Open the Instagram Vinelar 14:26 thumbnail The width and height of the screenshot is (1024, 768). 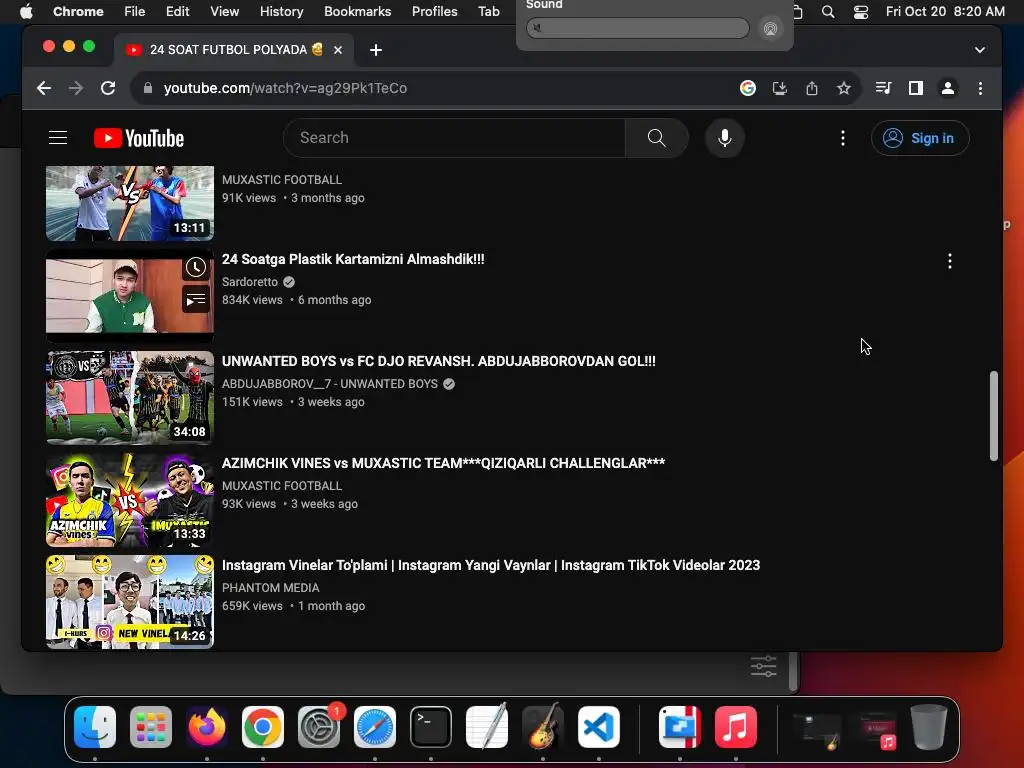tap(130, 601)
